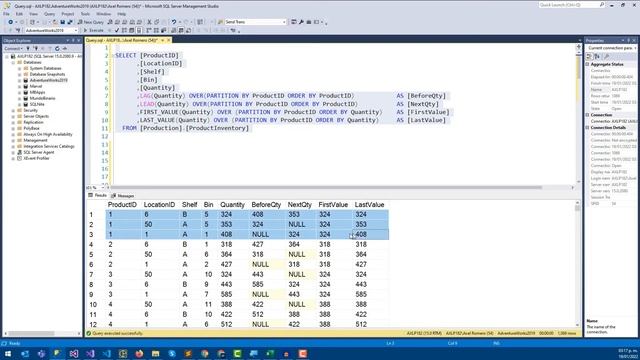Select result row number 5
Viewport: 640px width, 360px height.
91,254
